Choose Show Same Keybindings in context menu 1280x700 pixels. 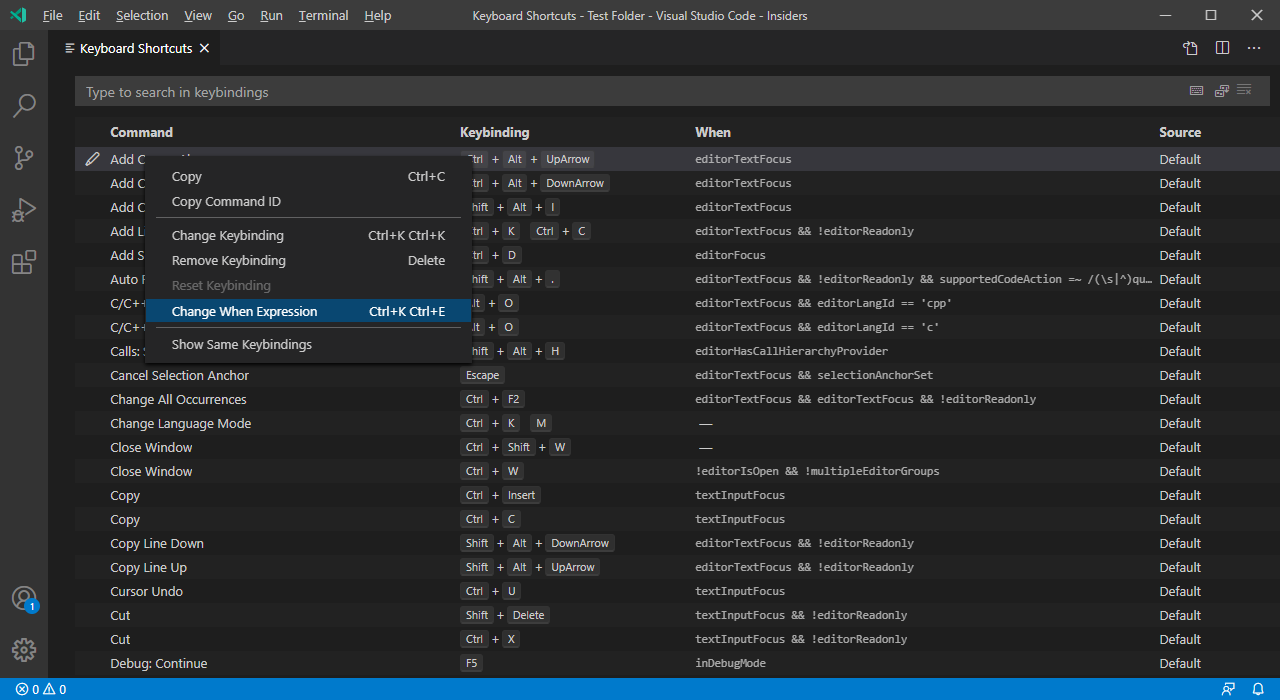pyautogui.click(x=308, y=345)
